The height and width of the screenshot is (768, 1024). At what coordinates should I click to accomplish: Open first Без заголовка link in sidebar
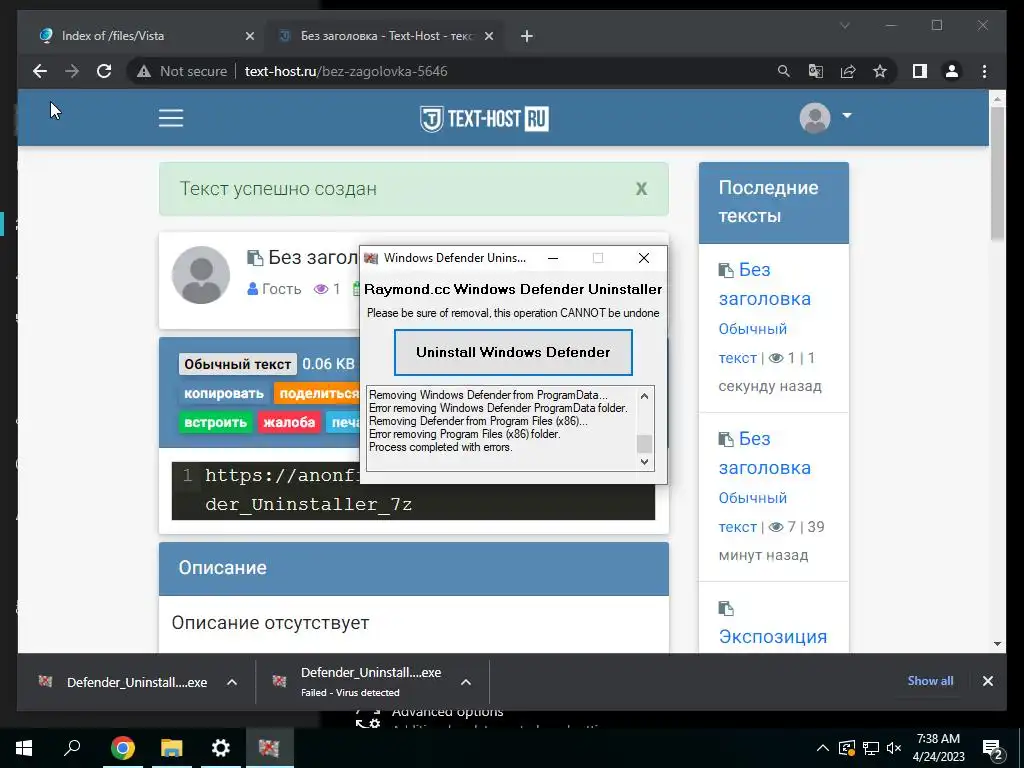click(x=765, y=284)
